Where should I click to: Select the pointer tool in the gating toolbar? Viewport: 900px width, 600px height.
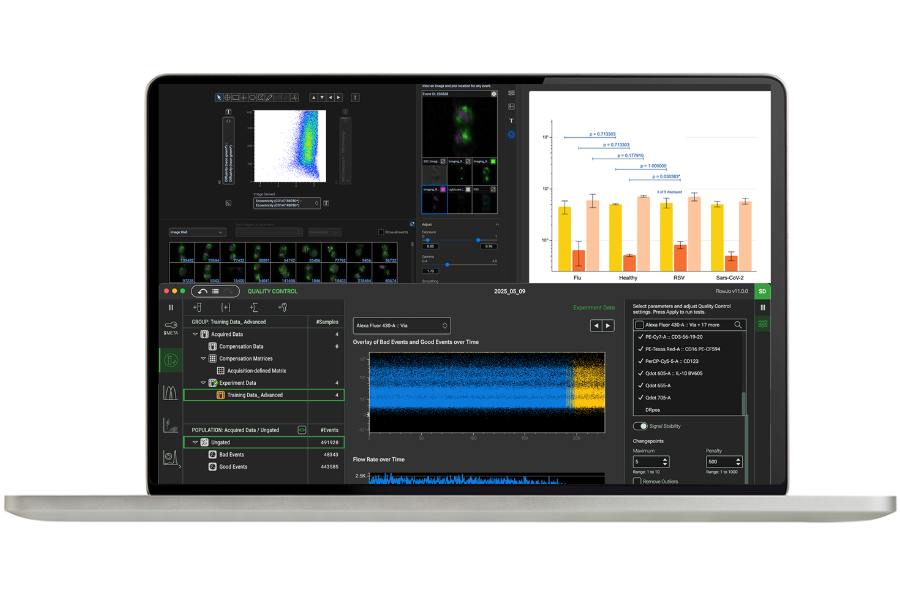(x=218, y=97)
